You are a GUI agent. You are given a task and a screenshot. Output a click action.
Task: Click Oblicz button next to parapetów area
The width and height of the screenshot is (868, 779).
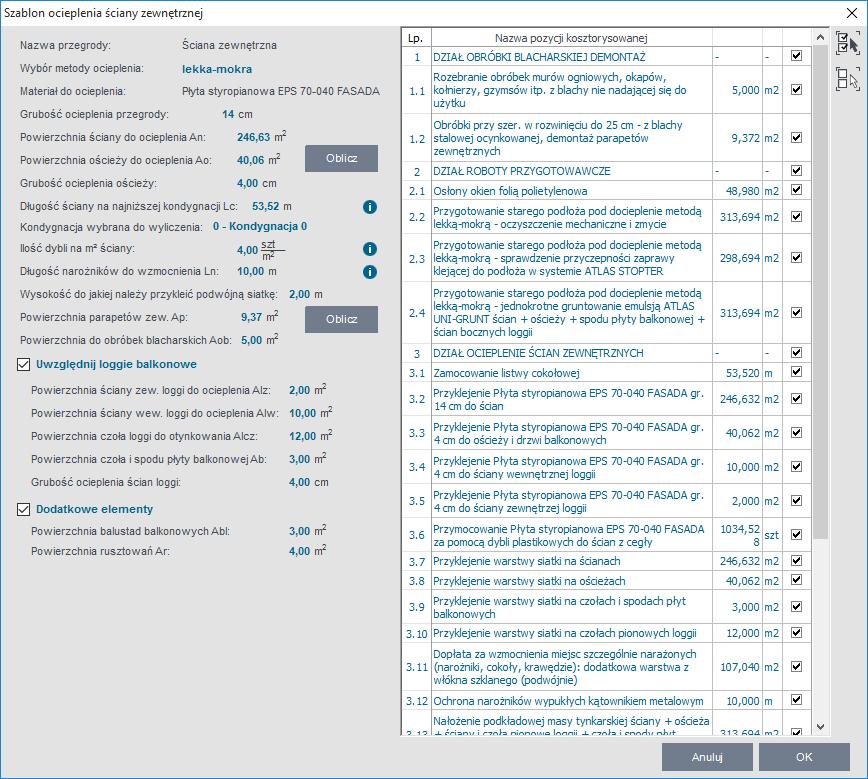coord(342,319)
